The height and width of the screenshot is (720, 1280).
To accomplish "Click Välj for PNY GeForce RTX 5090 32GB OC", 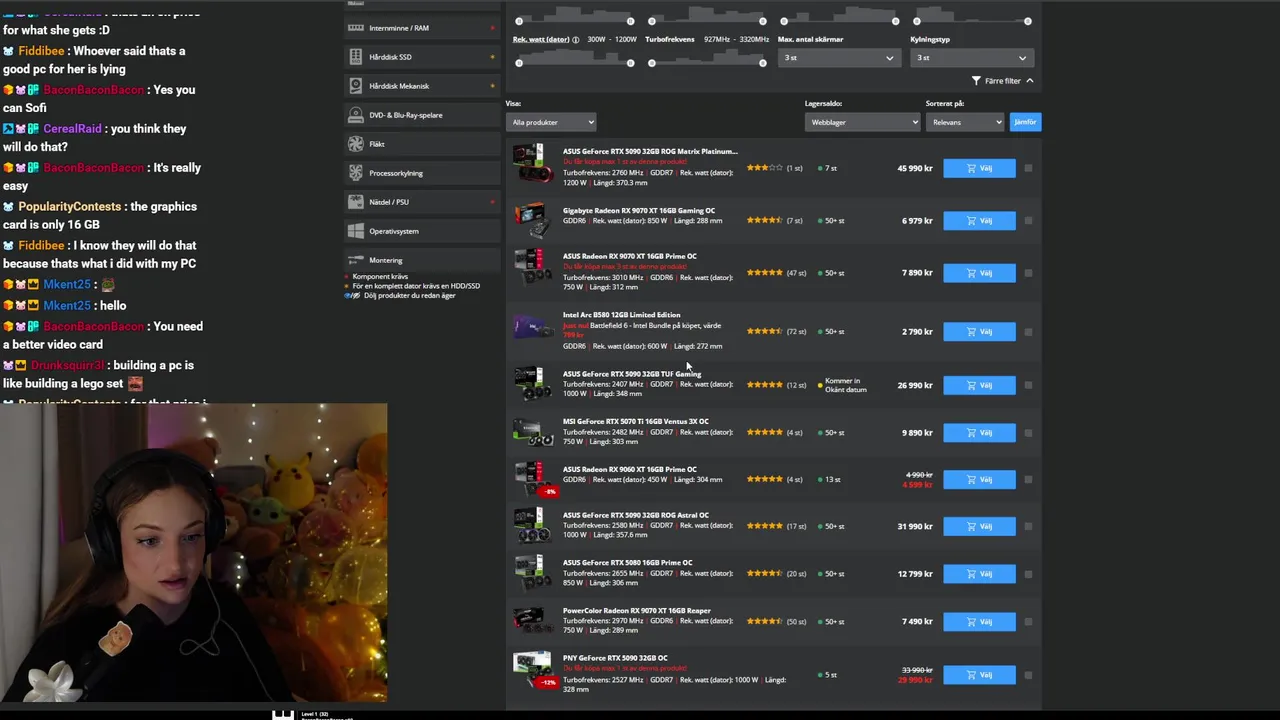I will [x=979, y=674].
